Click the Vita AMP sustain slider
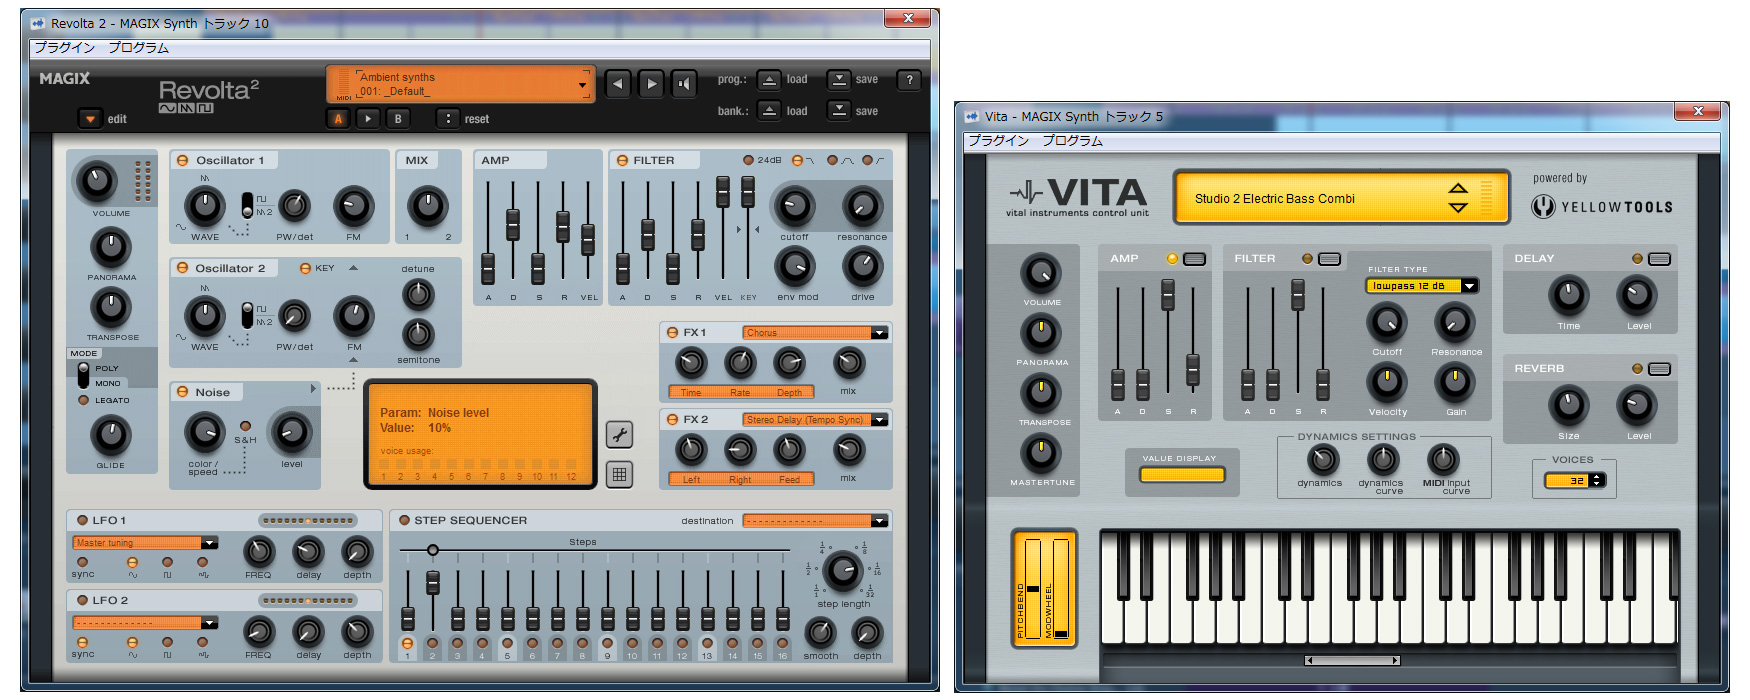This screenshot has width=1750, height=700. pos(1168,294)
